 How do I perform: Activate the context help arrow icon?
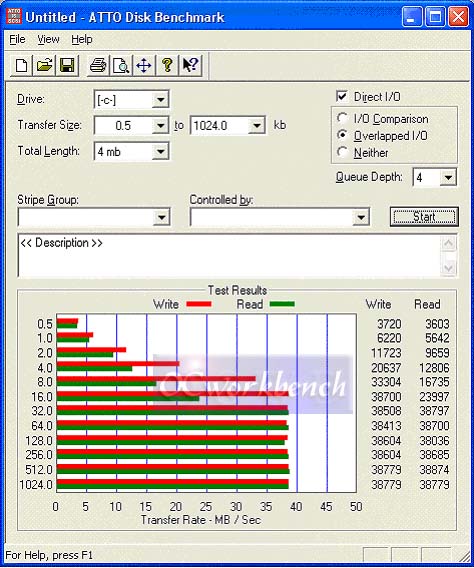pos(190,66)
